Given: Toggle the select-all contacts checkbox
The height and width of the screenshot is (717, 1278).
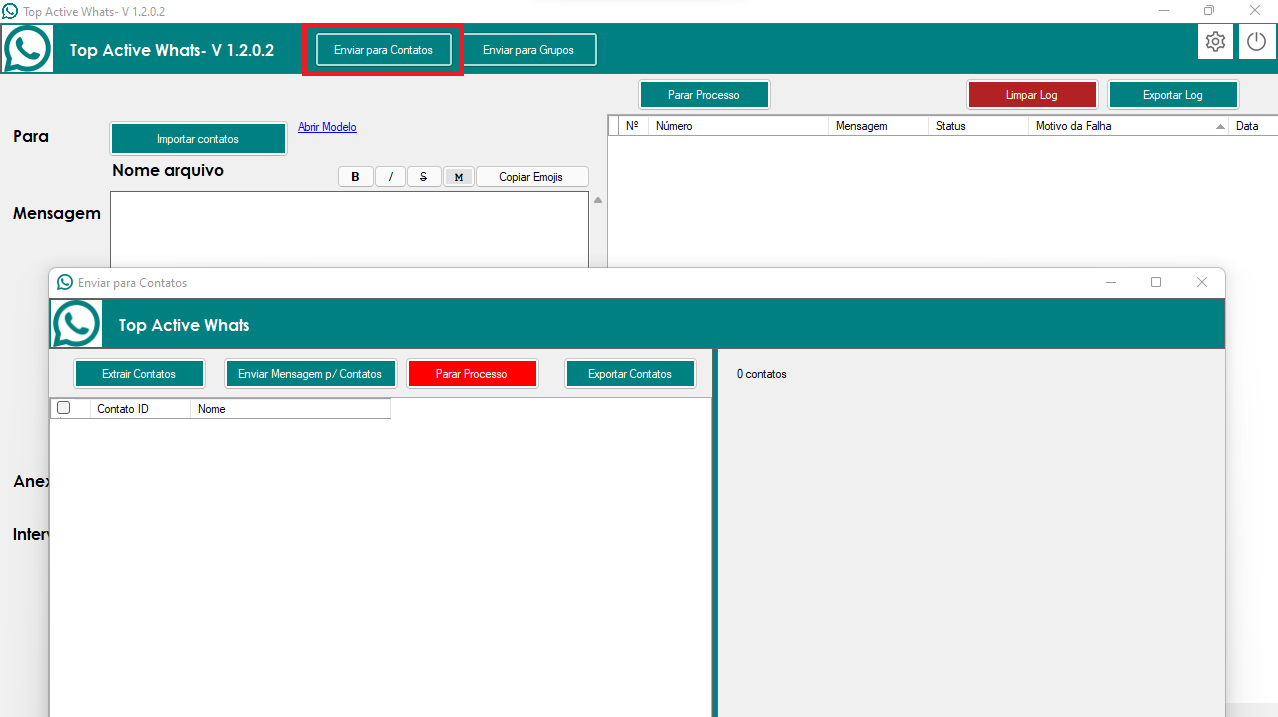Looking at the screenshot, I should click(64, 408).
